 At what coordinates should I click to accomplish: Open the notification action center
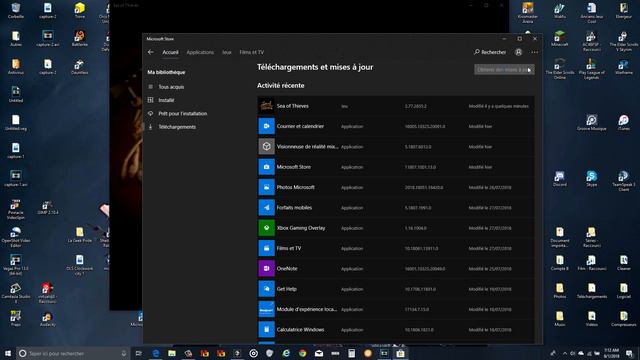pyautogui.click(x=629, y=353)
